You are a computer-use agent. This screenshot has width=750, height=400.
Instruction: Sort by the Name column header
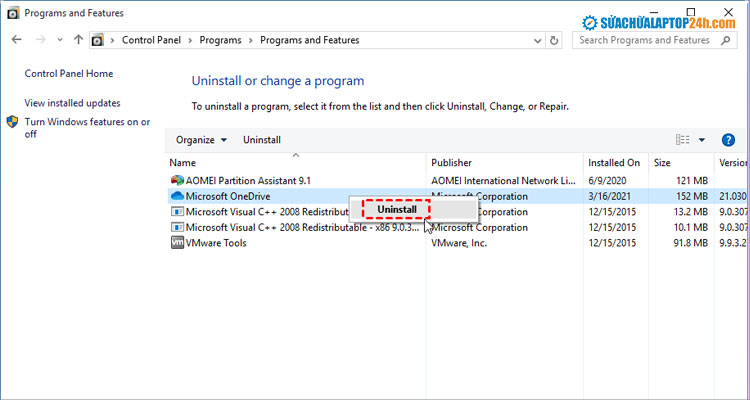click(x=296, y=163)
